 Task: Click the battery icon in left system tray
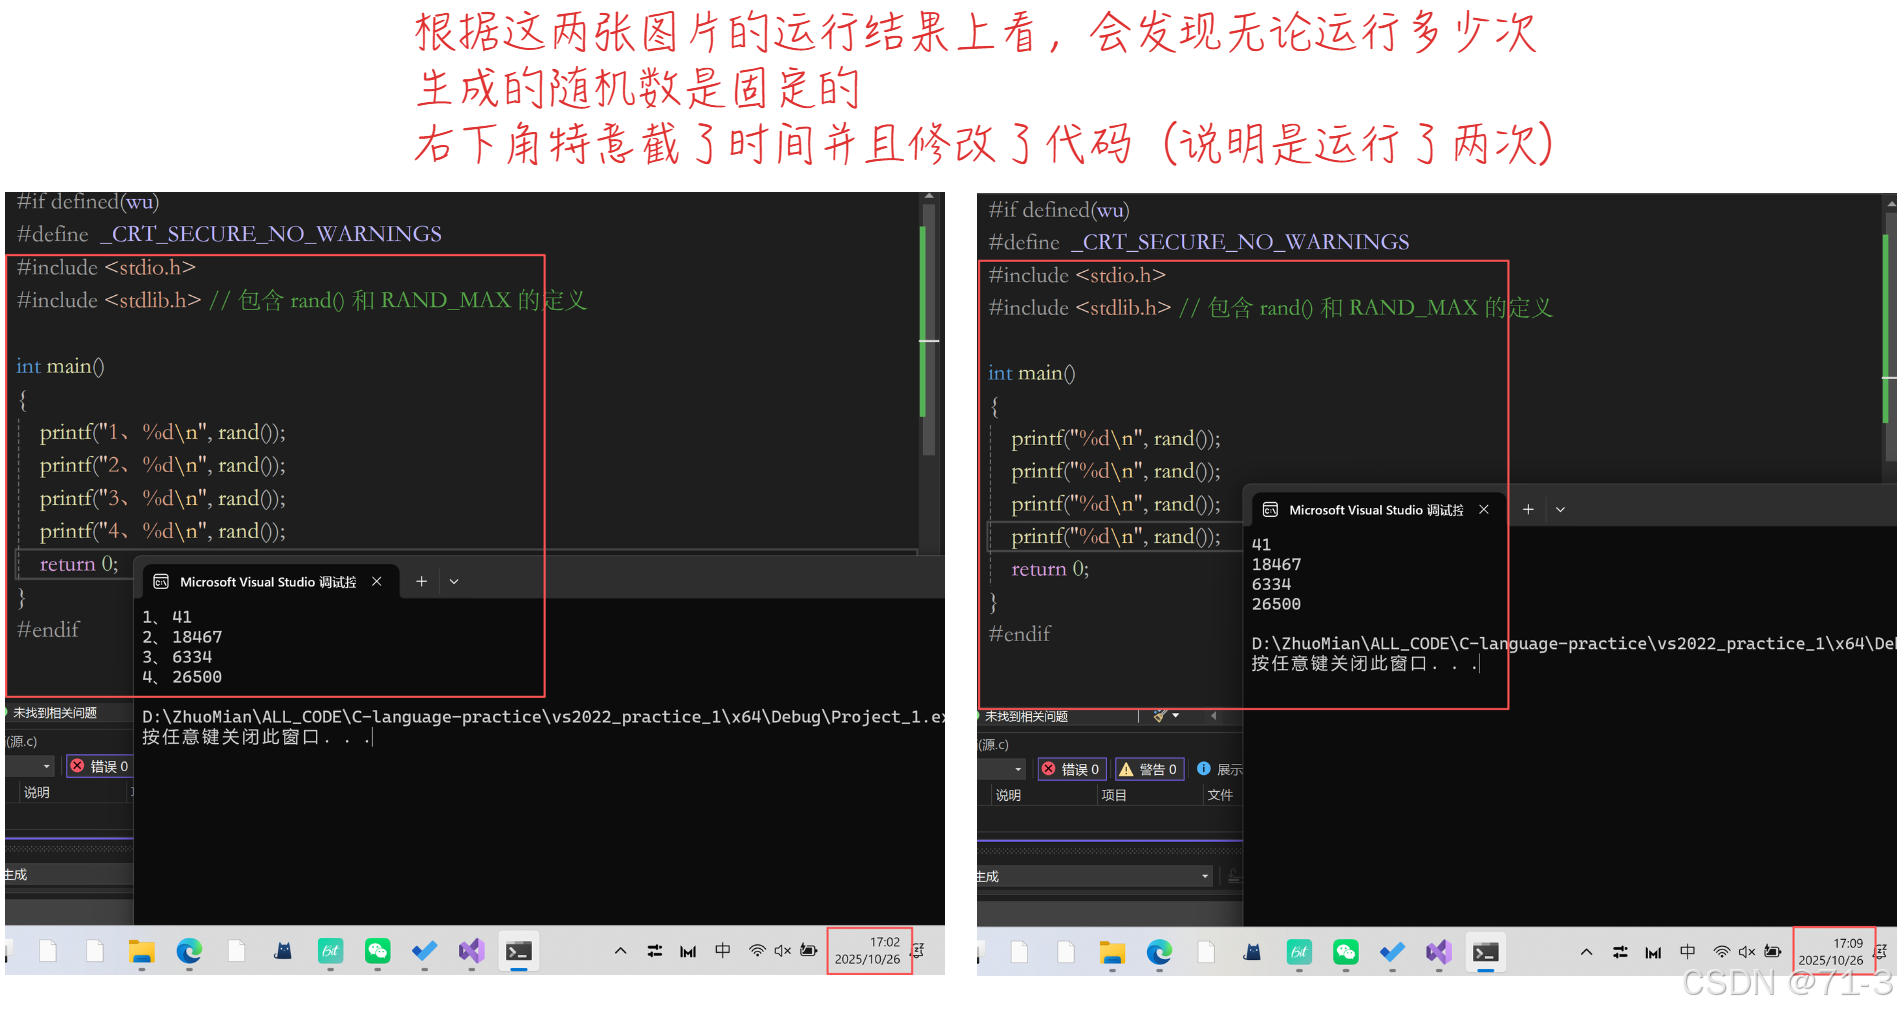click(x=808, y=951)
